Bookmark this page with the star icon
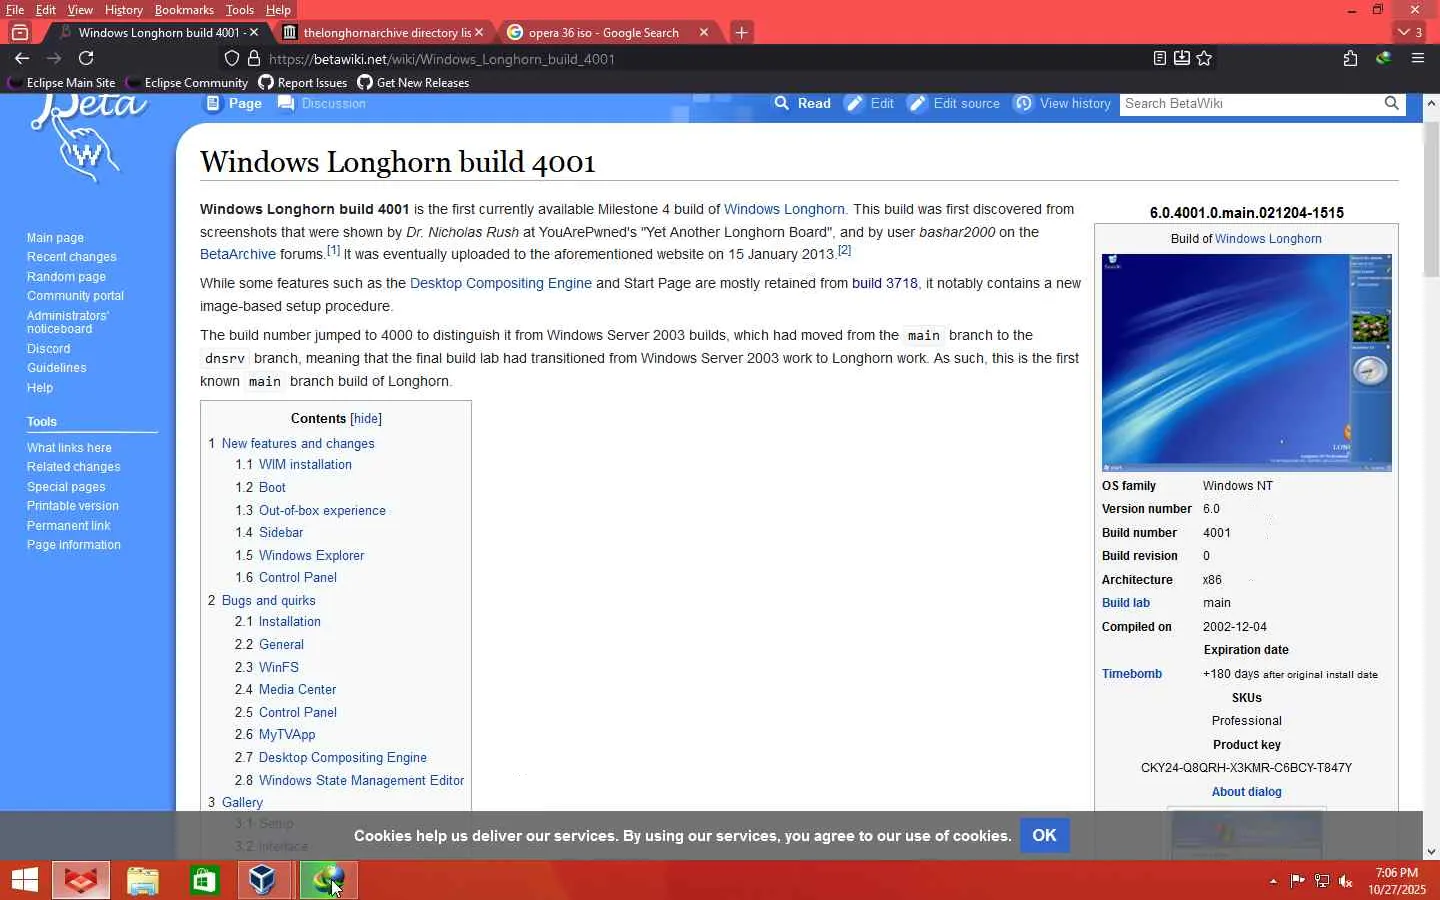Screen dimensions: 1440x900 [x=1205, y=58]
